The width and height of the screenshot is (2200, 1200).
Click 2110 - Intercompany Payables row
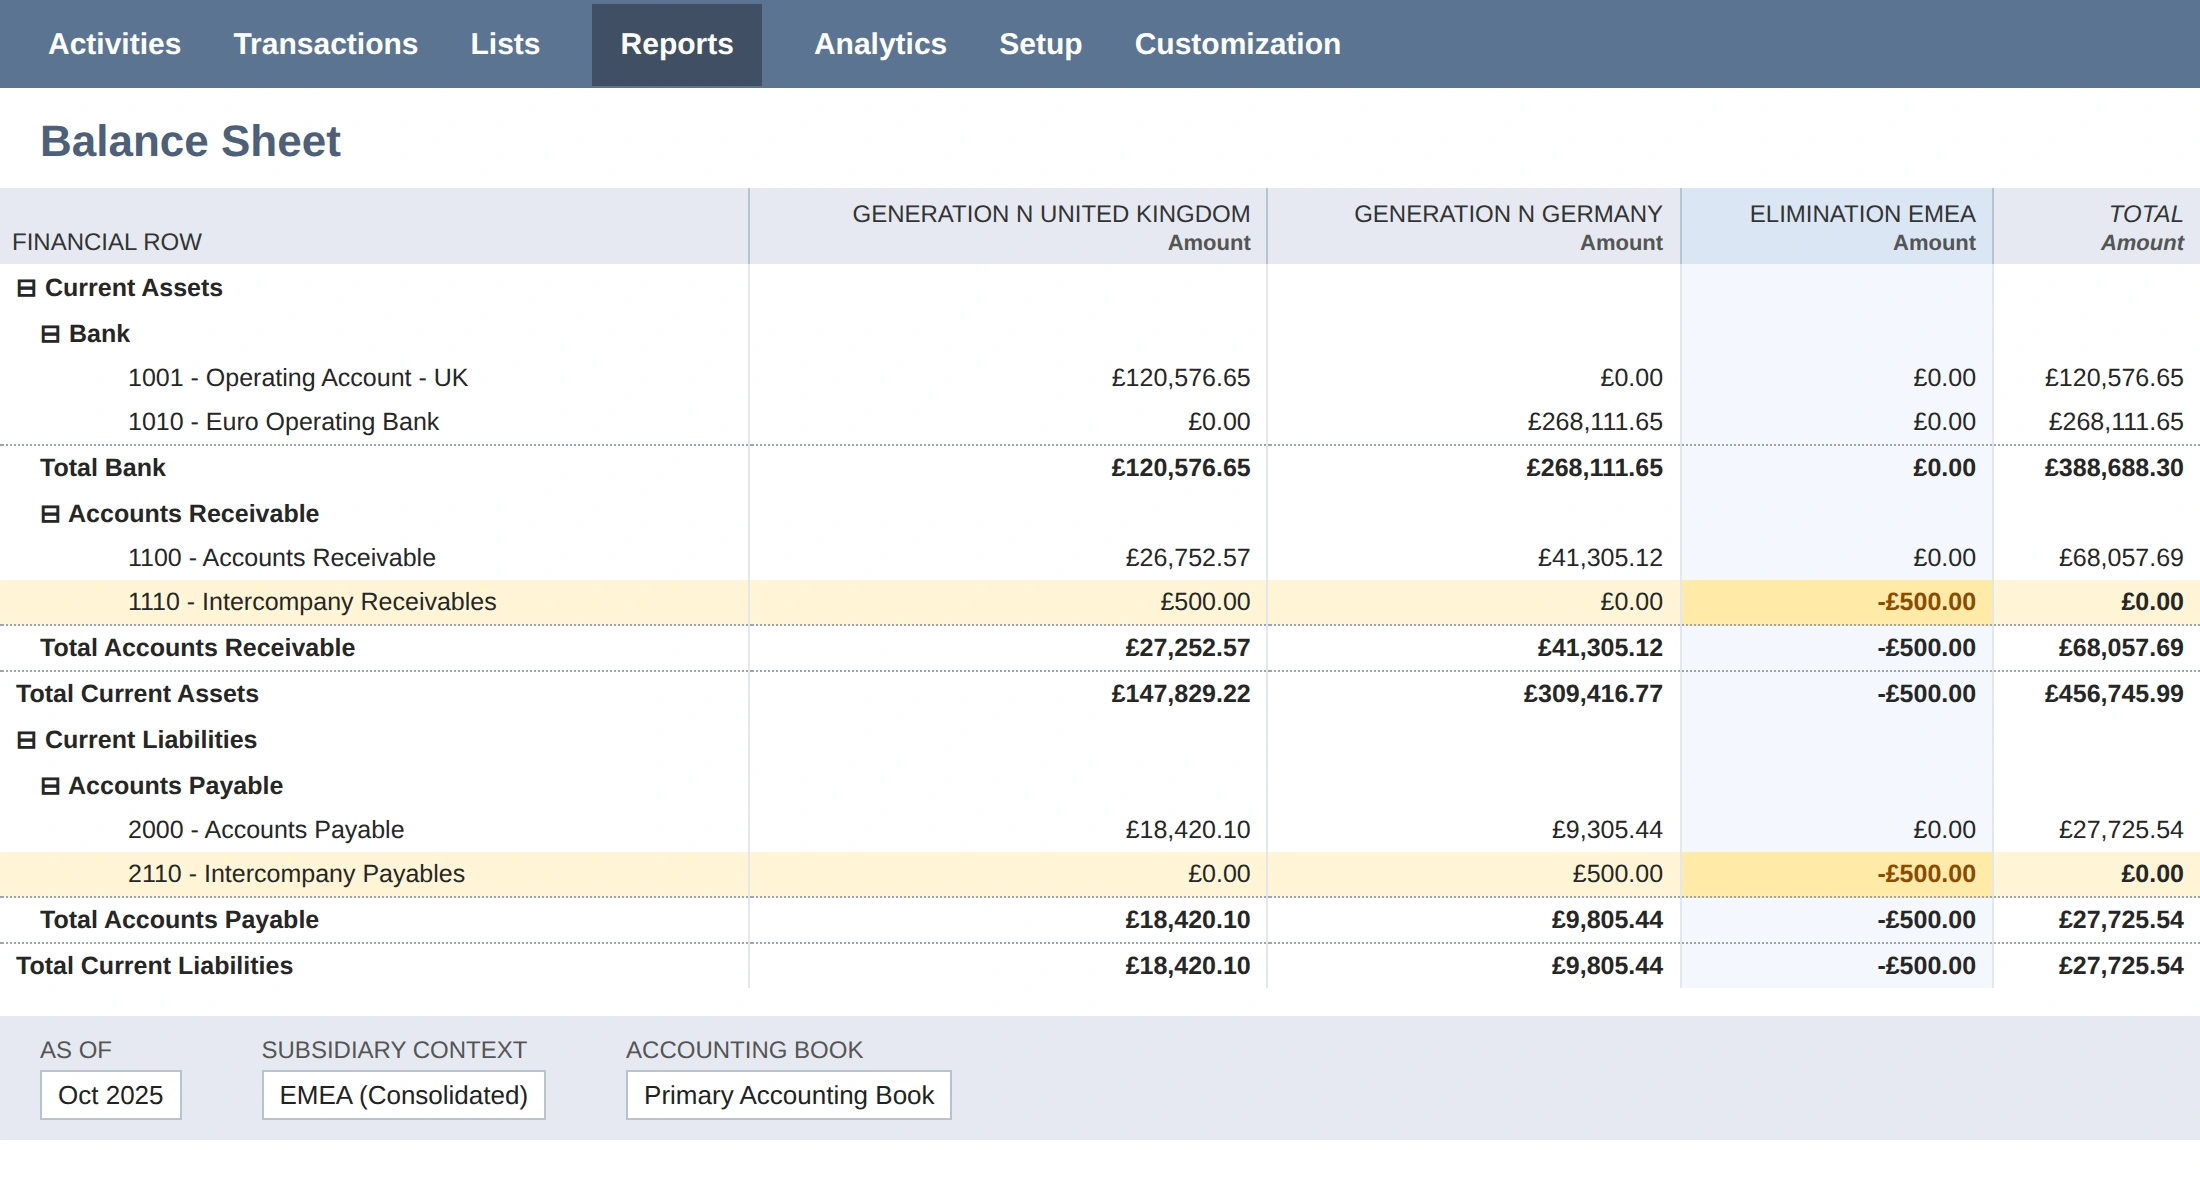pos(1100,874)
